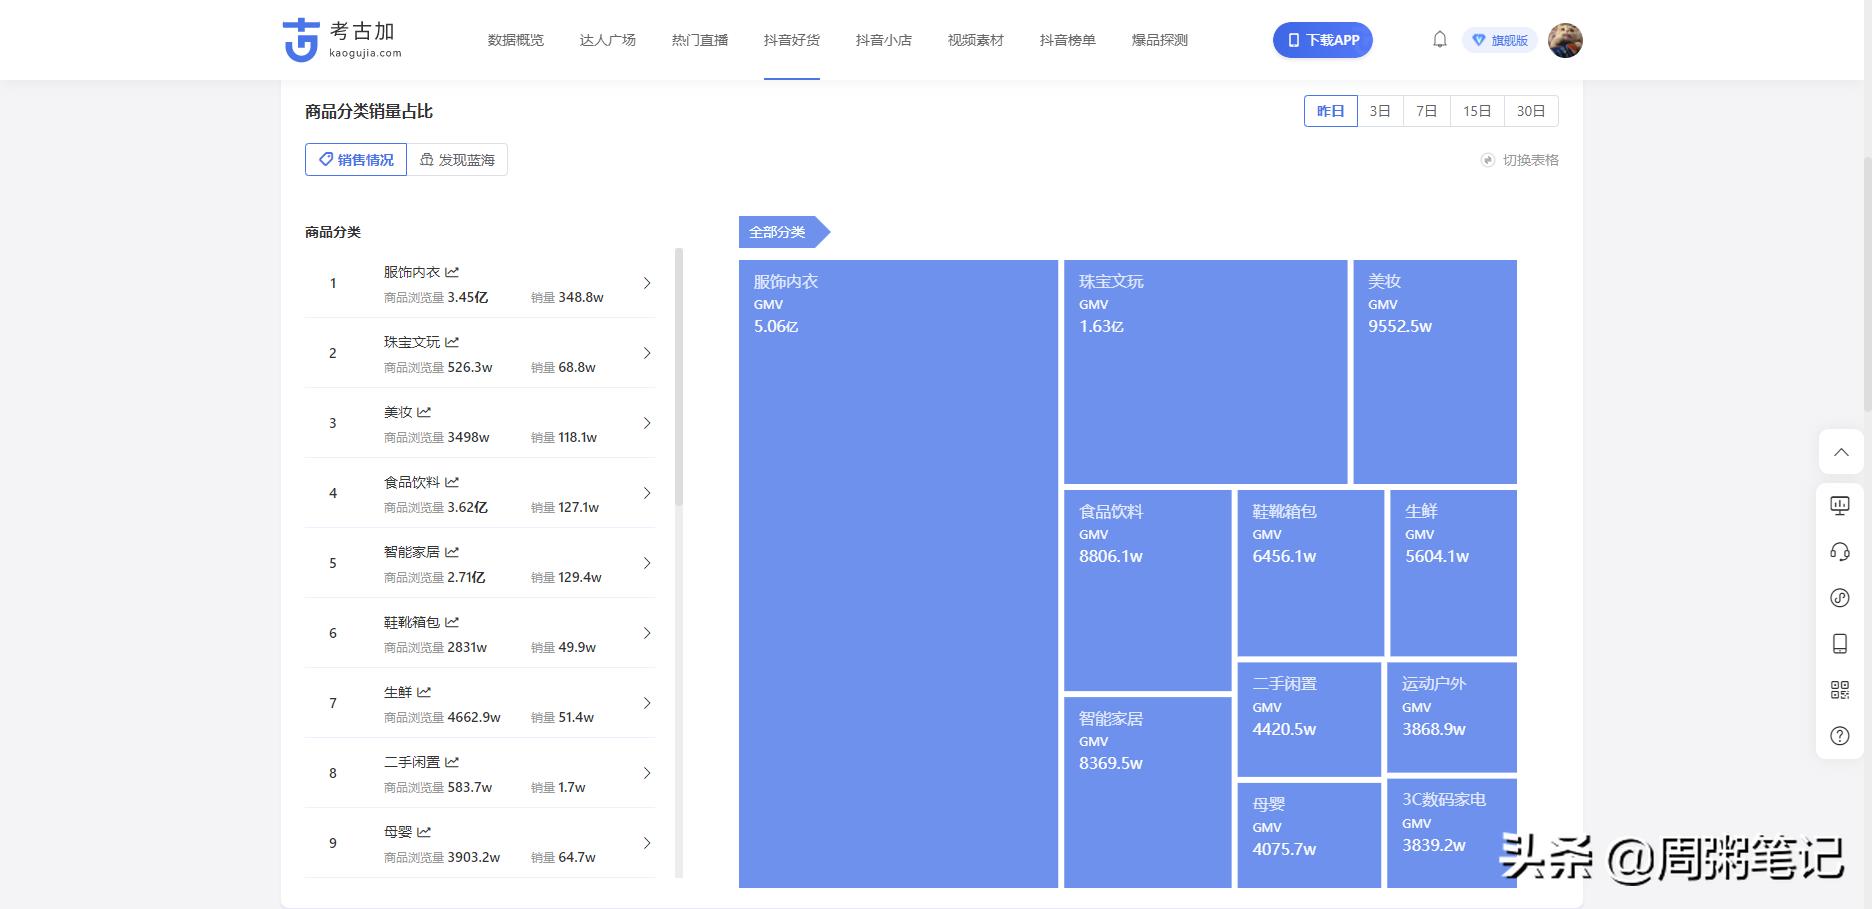Select the 30日 time range option
Viewport: 1872px width, 909px height.
point(1530,111)
